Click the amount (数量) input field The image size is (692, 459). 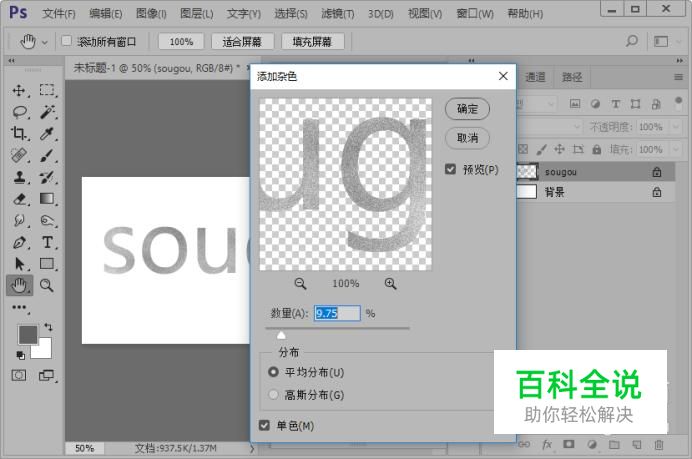click(x=337, y=313)
